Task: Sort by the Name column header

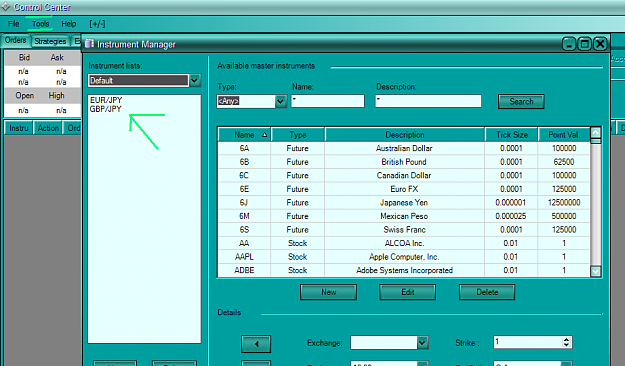Action: click(244, 135)
